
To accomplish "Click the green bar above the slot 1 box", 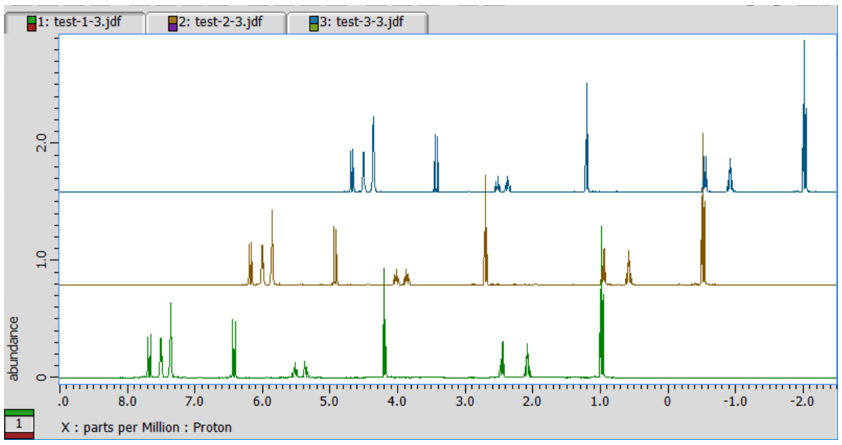I will coord(20,412).
